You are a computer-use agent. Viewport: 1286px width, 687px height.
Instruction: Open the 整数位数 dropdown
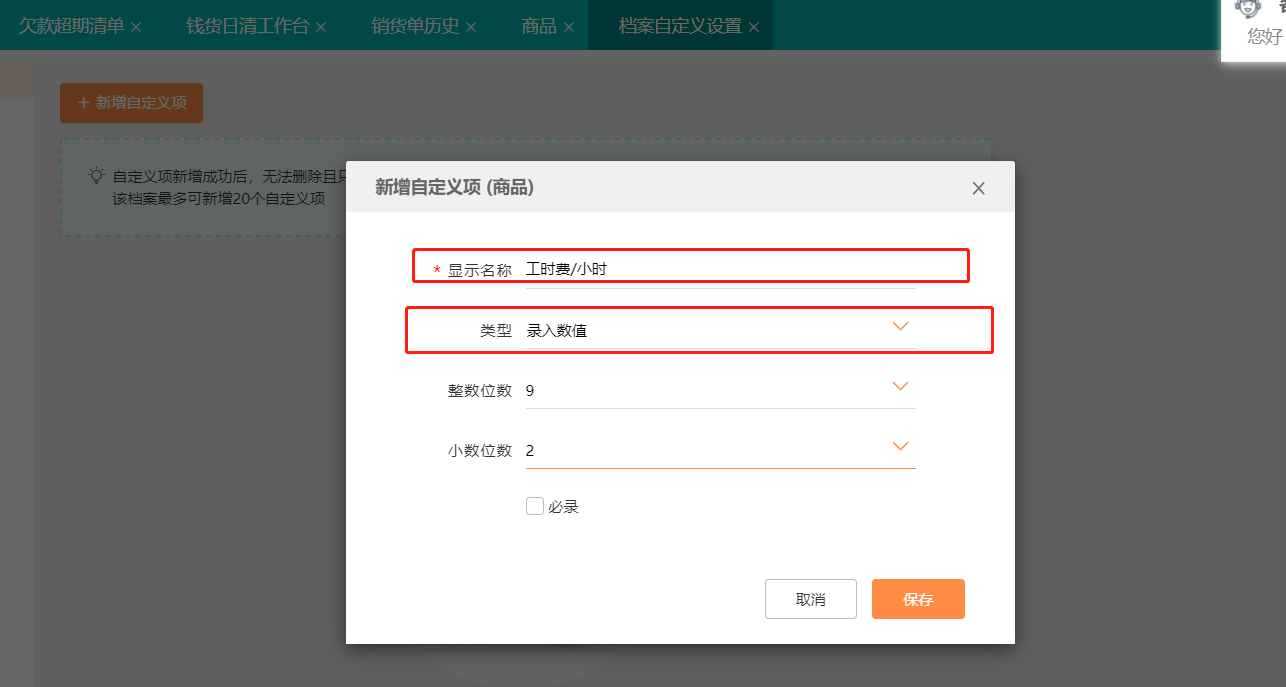(x=900, y=387)
